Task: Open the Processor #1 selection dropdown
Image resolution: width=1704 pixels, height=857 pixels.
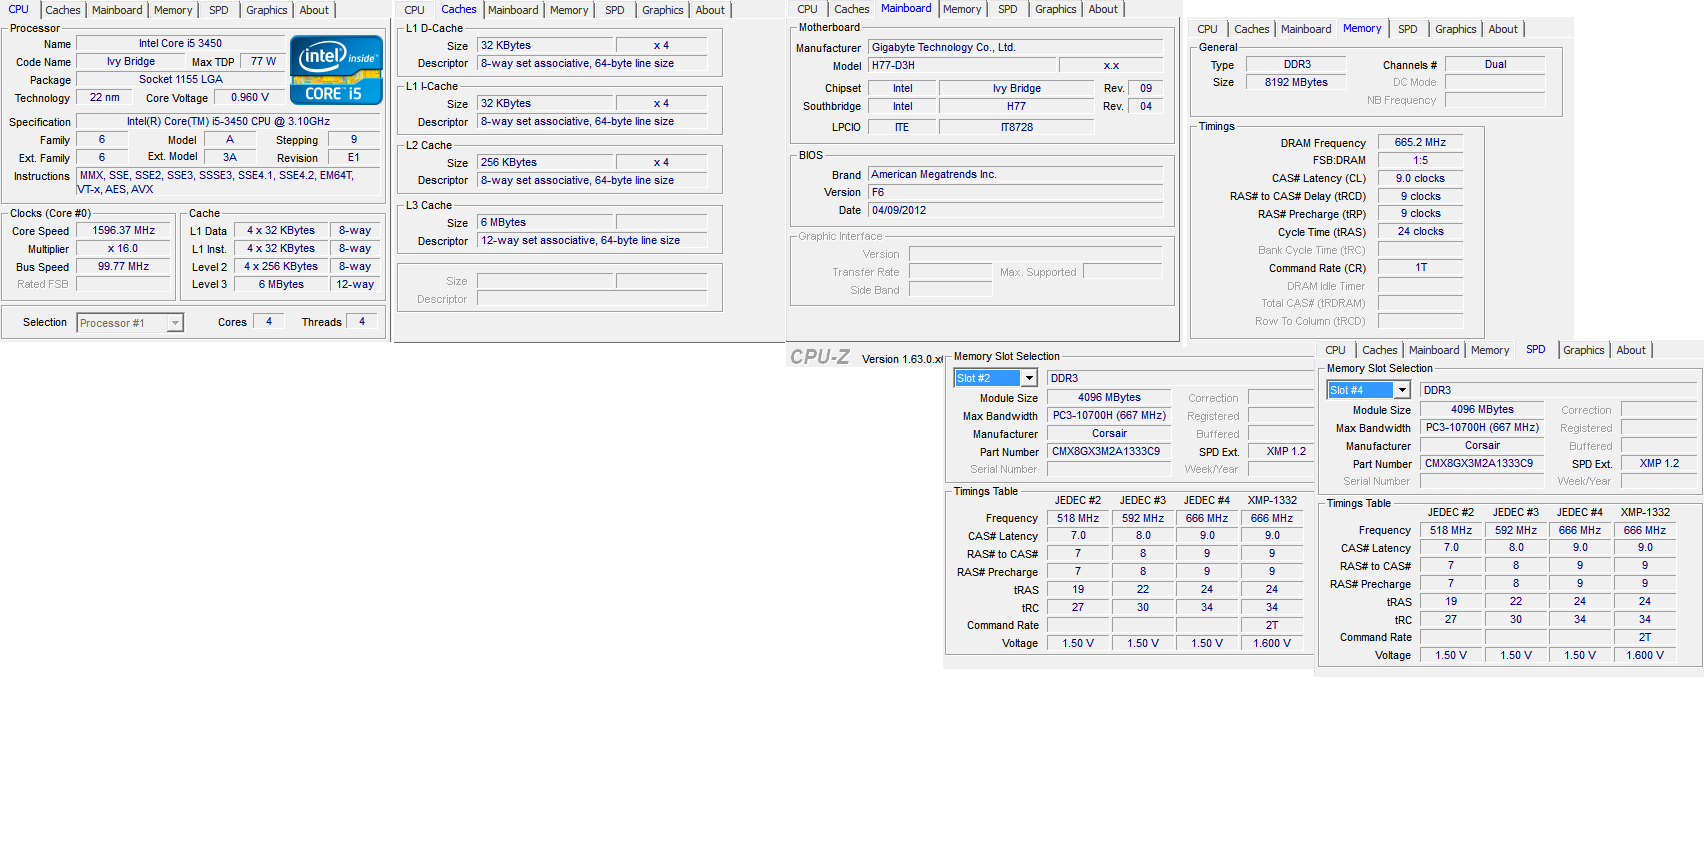Action: [130, 323]
